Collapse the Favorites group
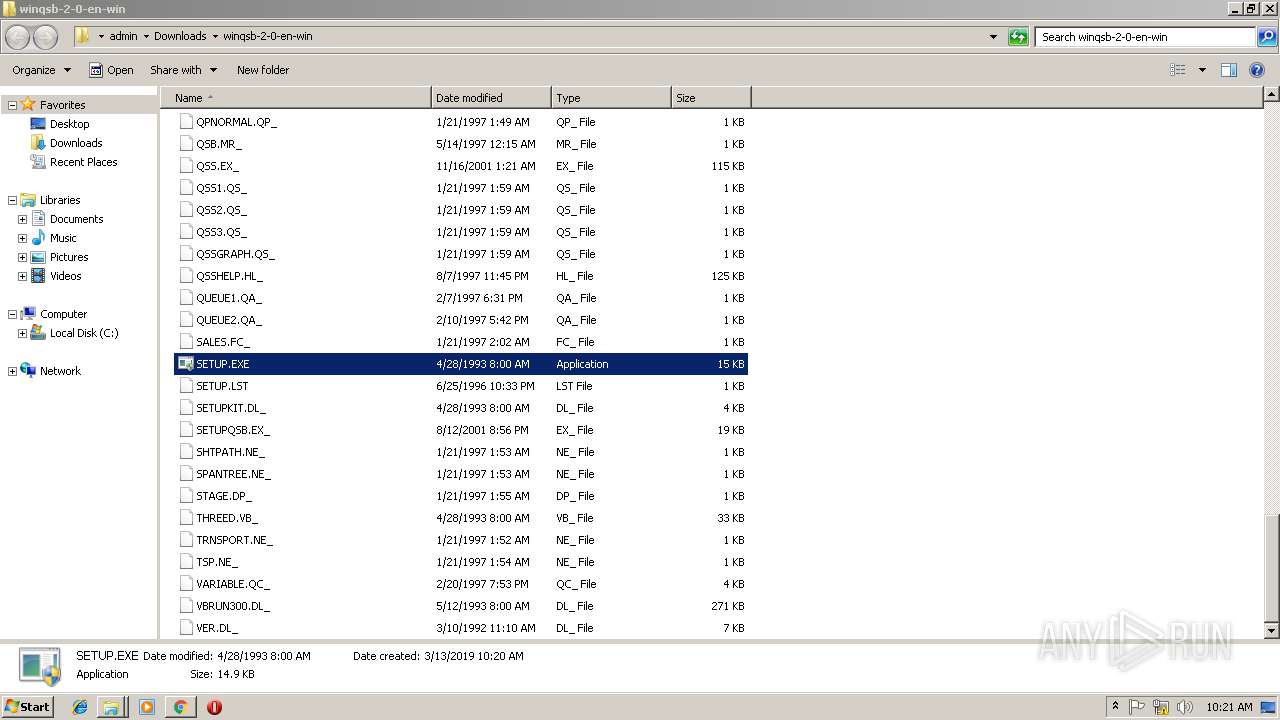Image resolution: width=1280 pixels, height=720 pixels. (12, 105)
